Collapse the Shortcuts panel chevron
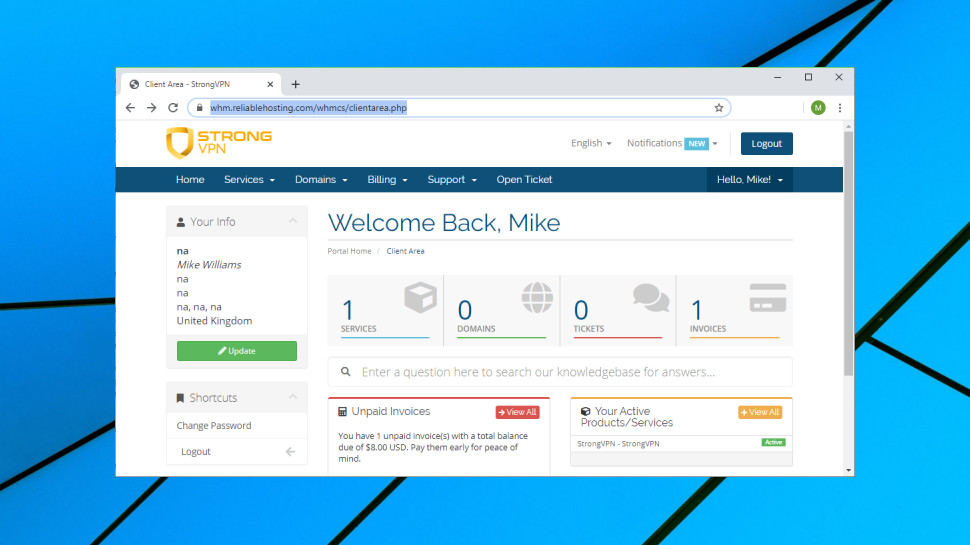 point(293,397)
